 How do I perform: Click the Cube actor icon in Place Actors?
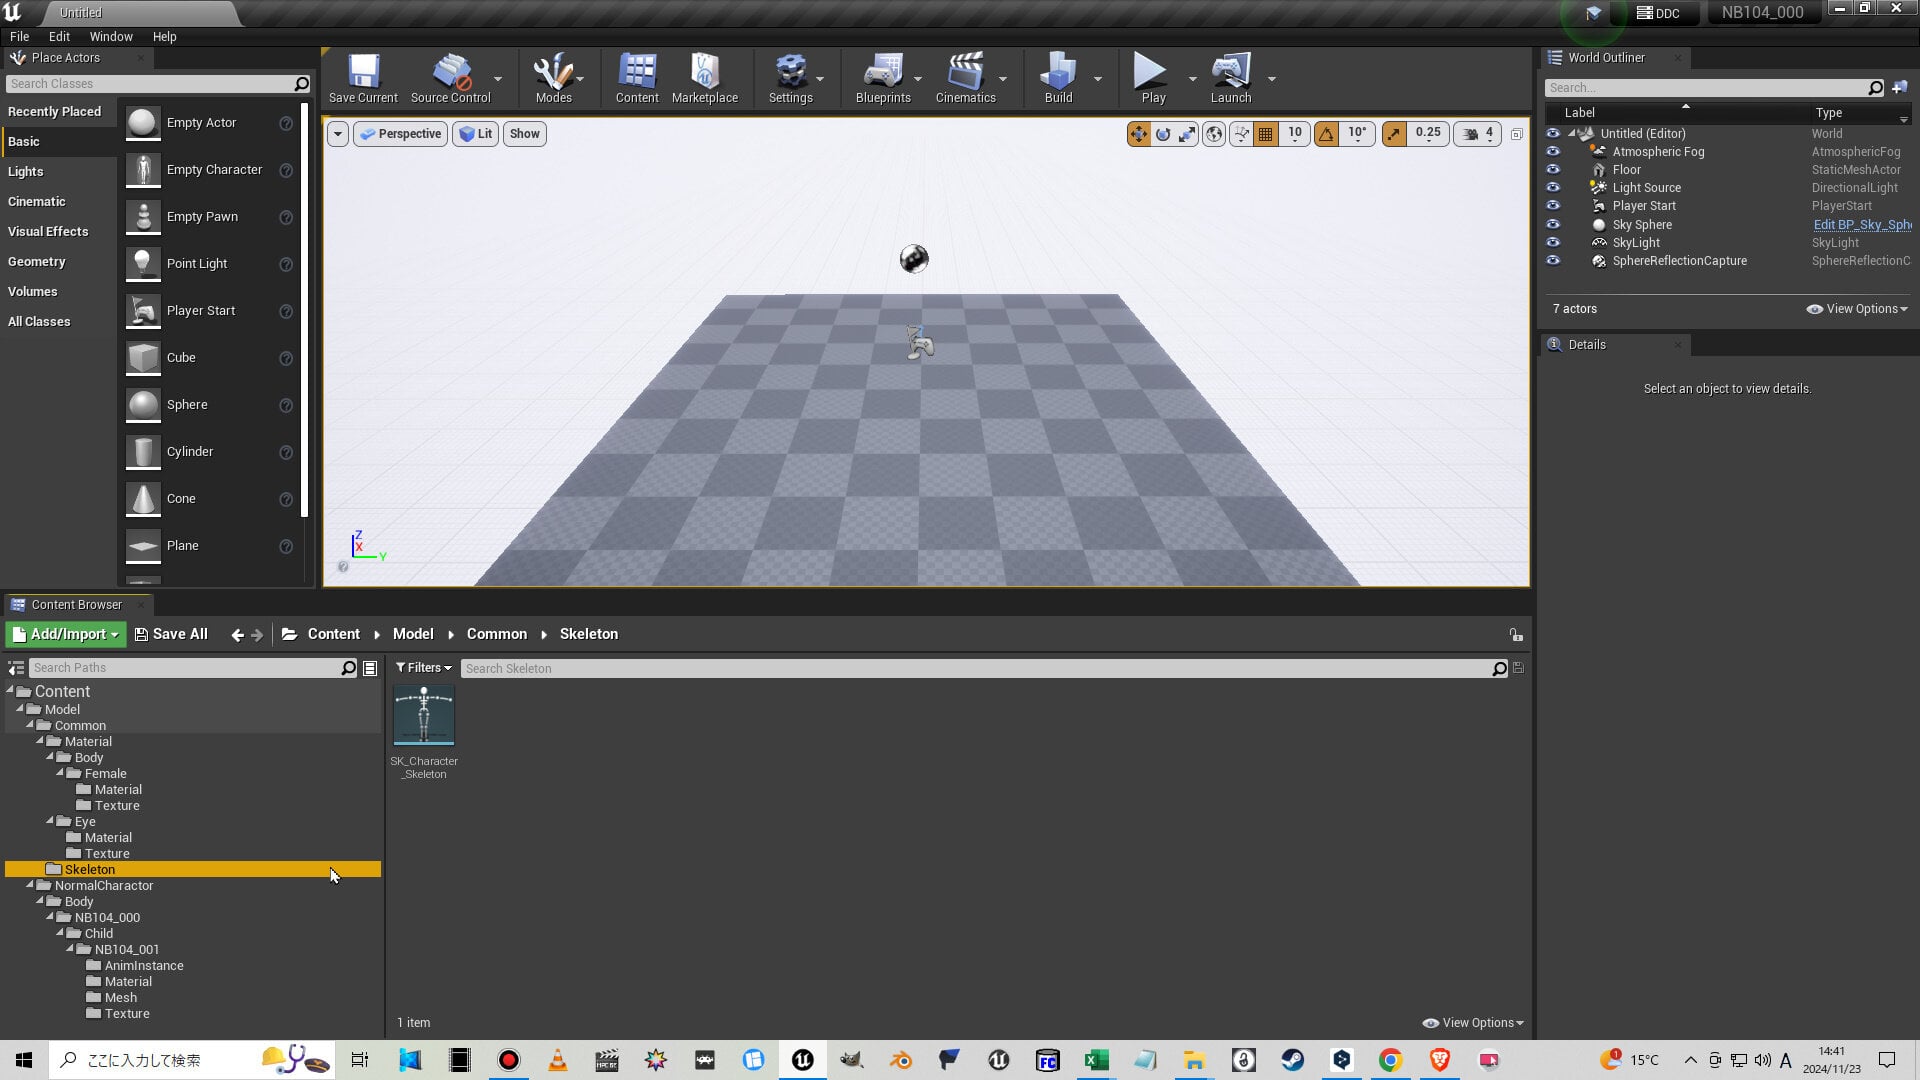click(143, 358)
